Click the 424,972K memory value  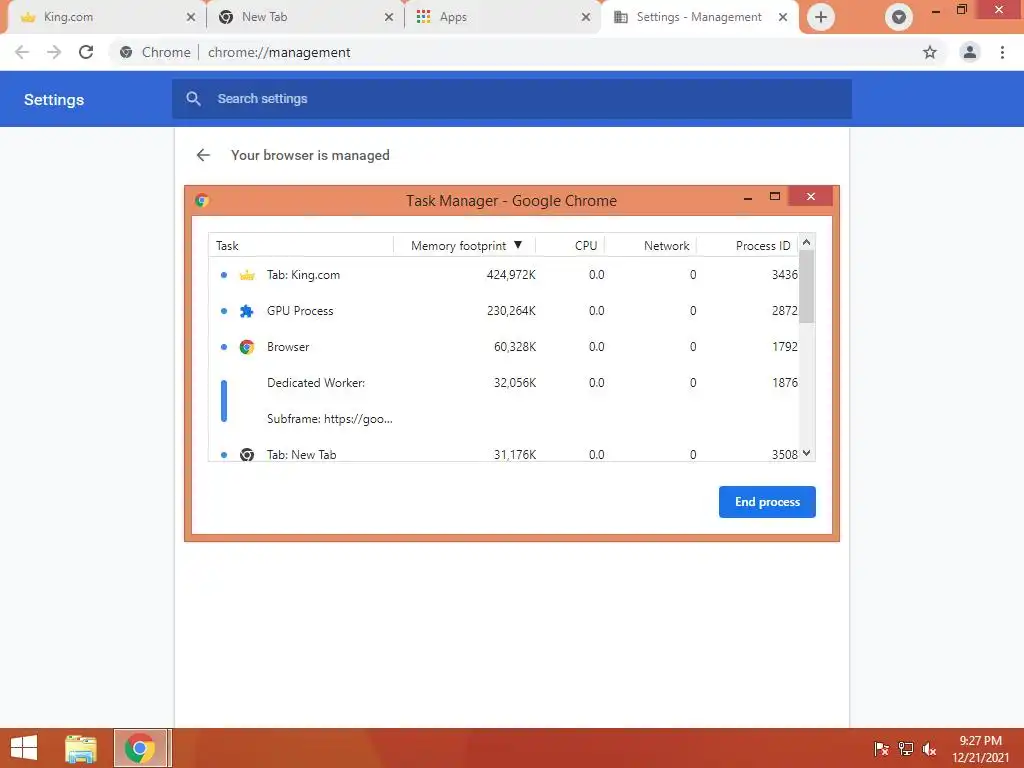[511, 275]
